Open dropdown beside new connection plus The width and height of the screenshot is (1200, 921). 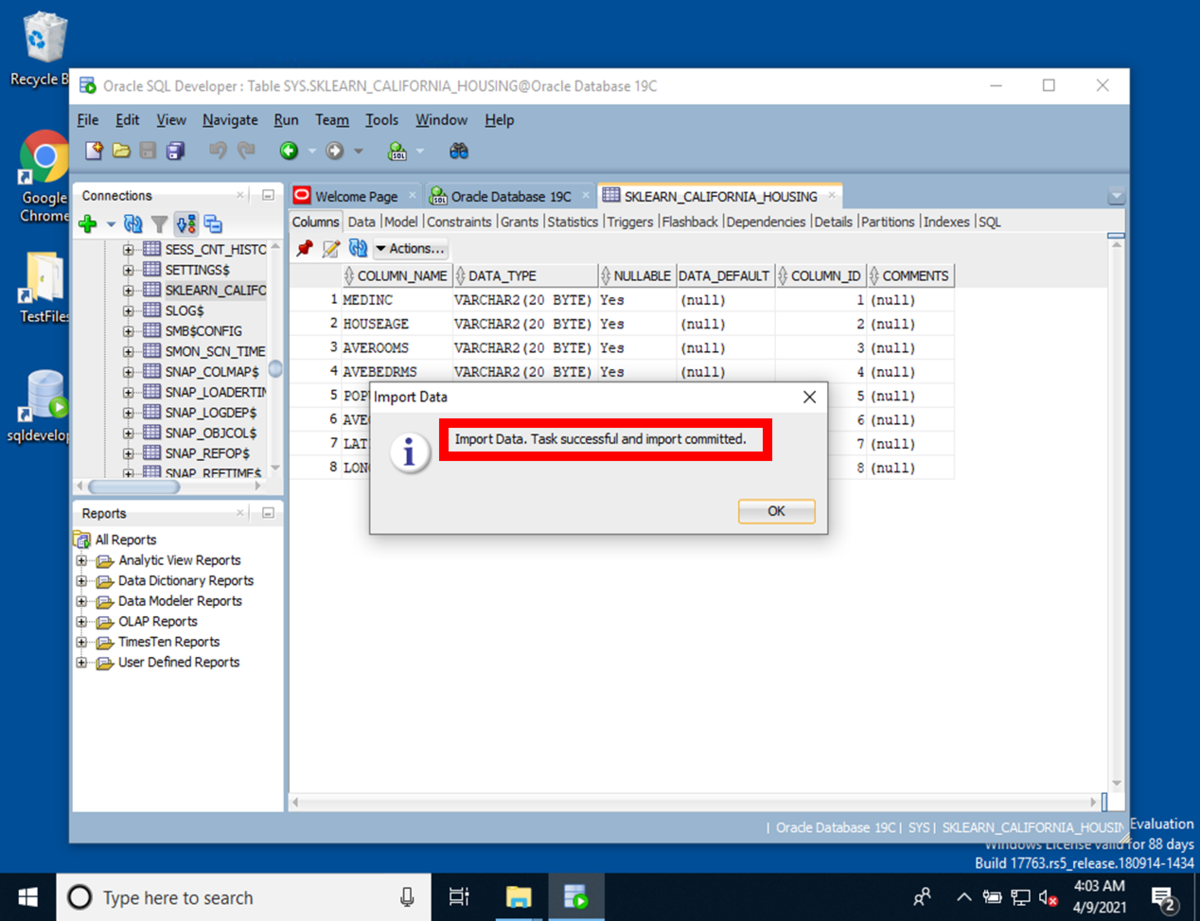[111, 225]
